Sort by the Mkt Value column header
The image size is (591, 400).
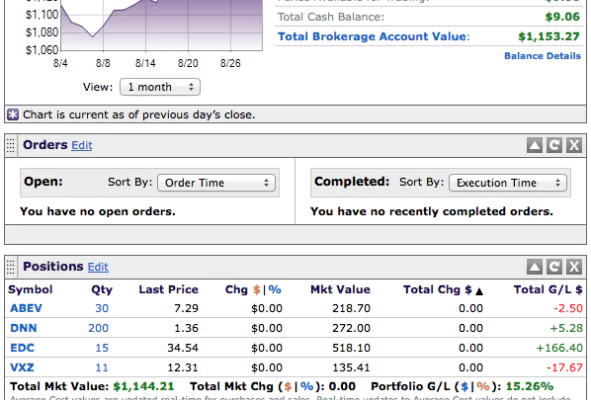point(340,290)
